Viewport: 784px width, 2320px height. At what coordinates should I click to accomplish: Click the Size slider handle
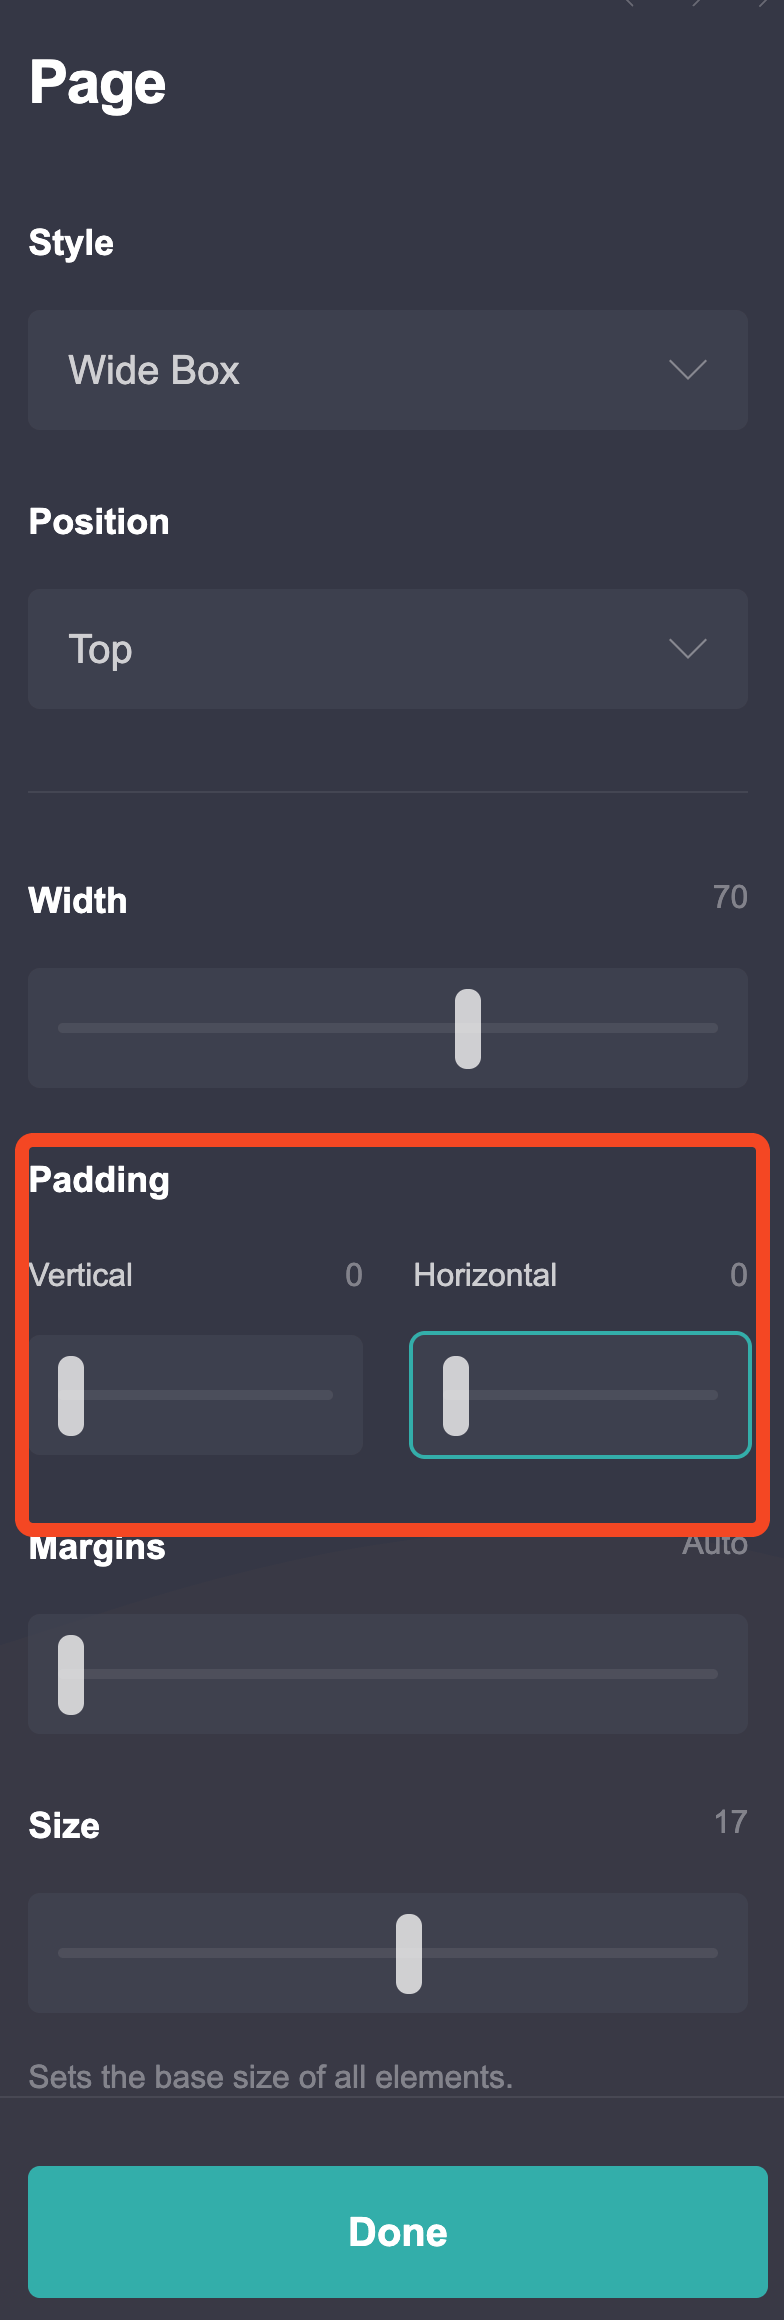pyautogui.click(x=409, y=1952)
